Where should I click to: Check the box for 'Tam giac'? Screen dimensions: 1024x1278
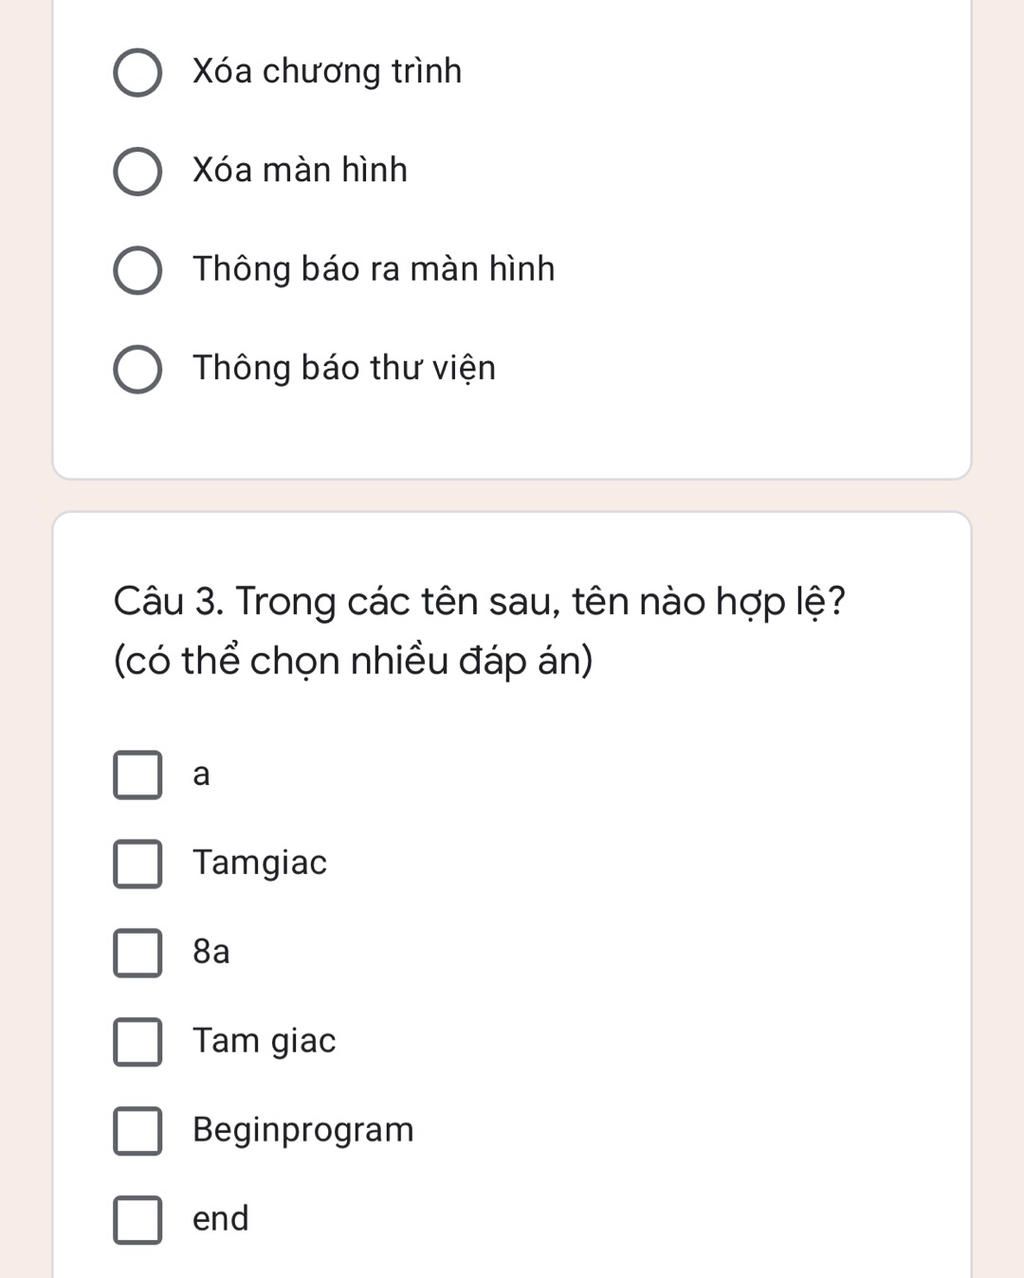[138, 1042]
